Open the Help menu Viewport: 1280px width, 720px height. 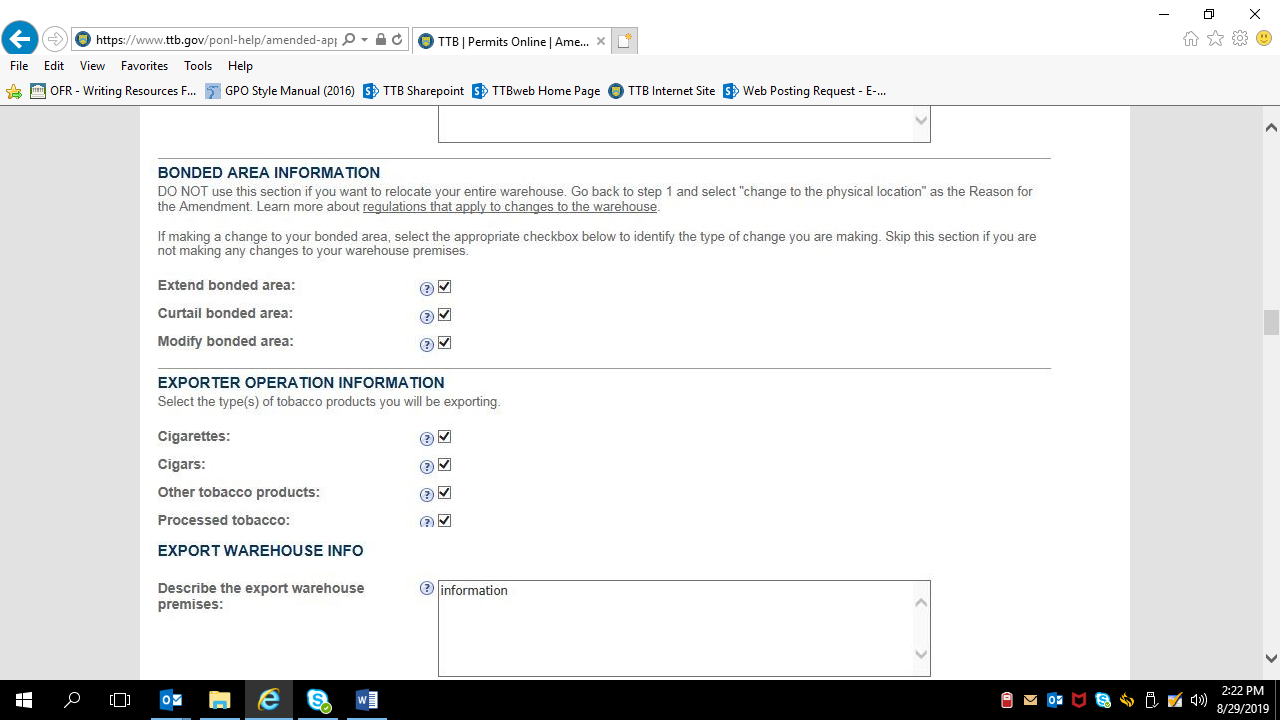click(240, 66)
